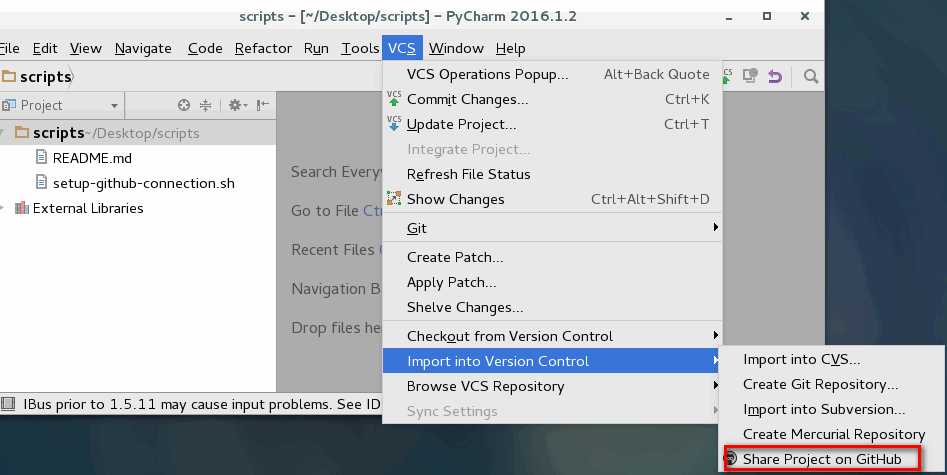Expand Browse VCS Repository submenu
The image size is (947, 475).
point(553,386)
